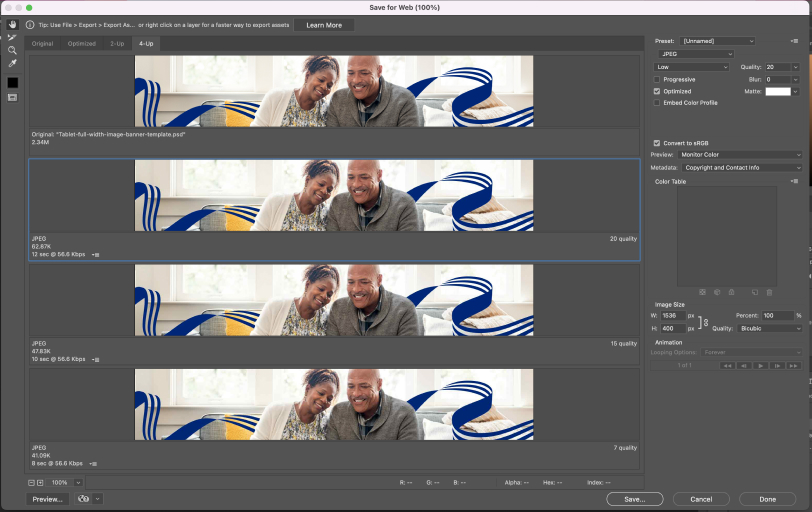Click the white Matte color swatch
Image resolution: width=812 pixels, height=512 pixels.
pos(778,92)
